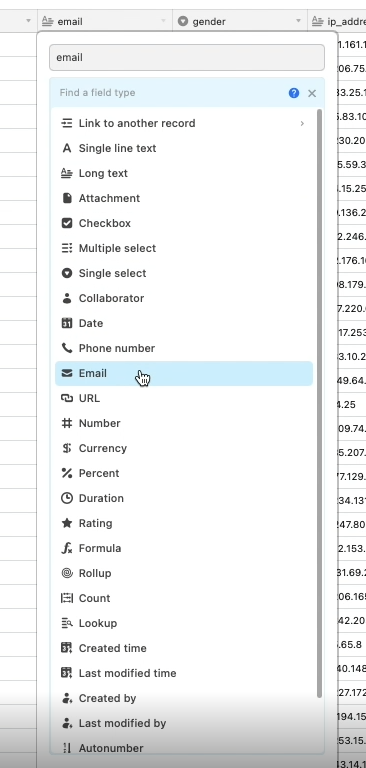
Task: Select Multiple select field type
Action: 184,248
